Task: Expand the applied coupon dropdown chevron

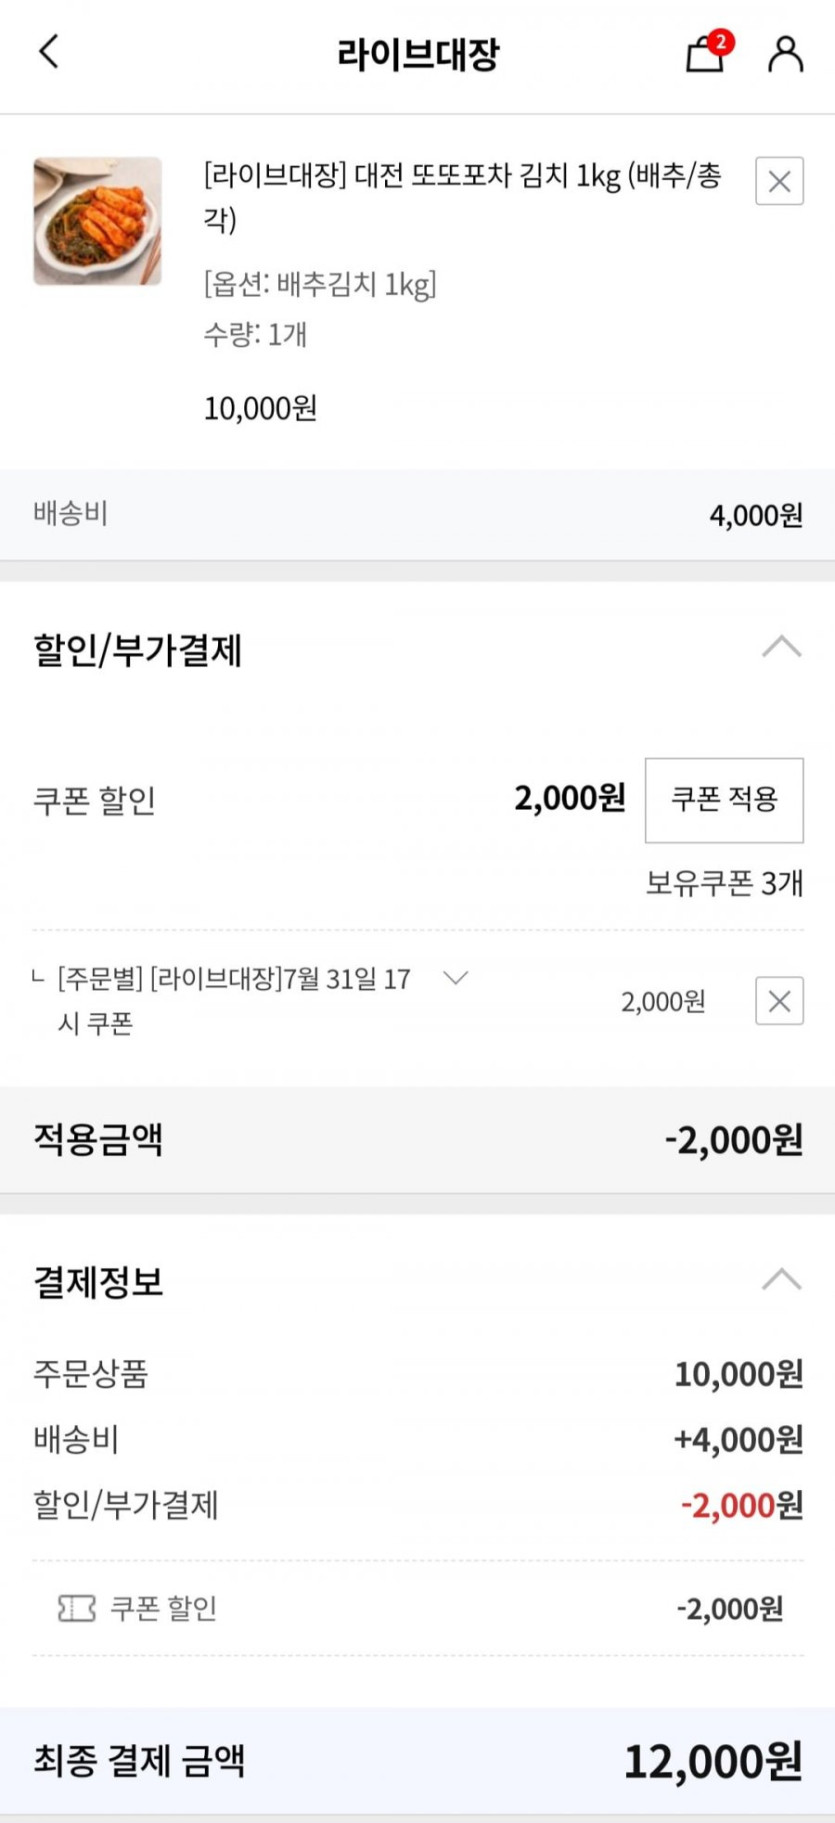Action: point(455,978)
